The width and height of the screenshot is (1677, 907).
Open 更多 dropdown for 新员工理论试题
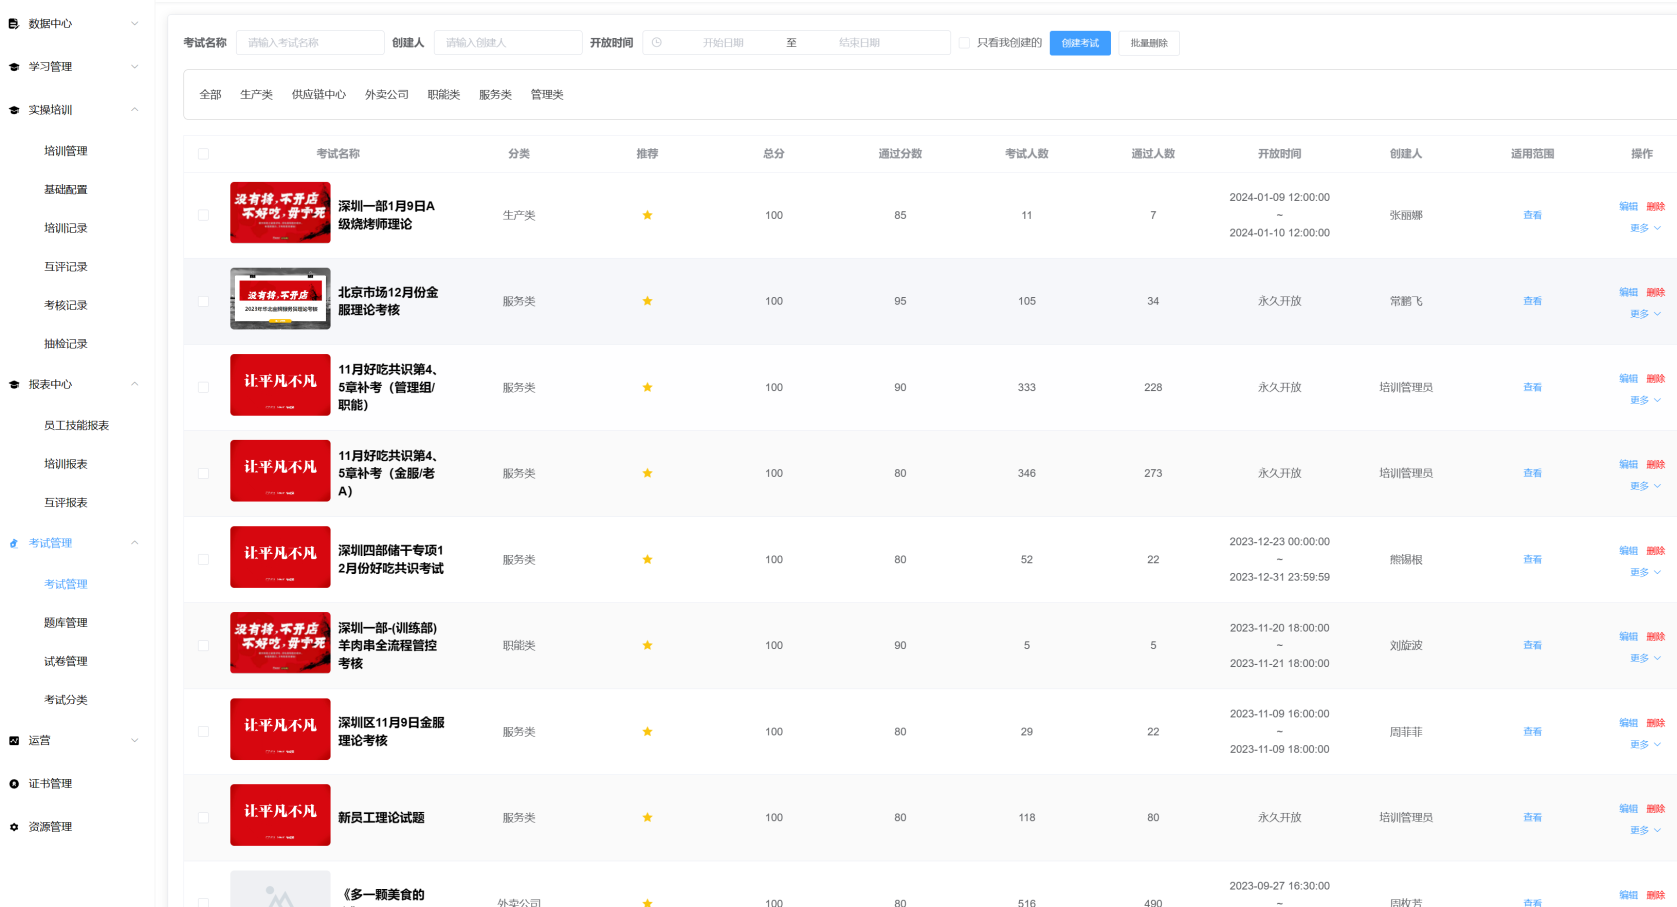pos(1645,831)
